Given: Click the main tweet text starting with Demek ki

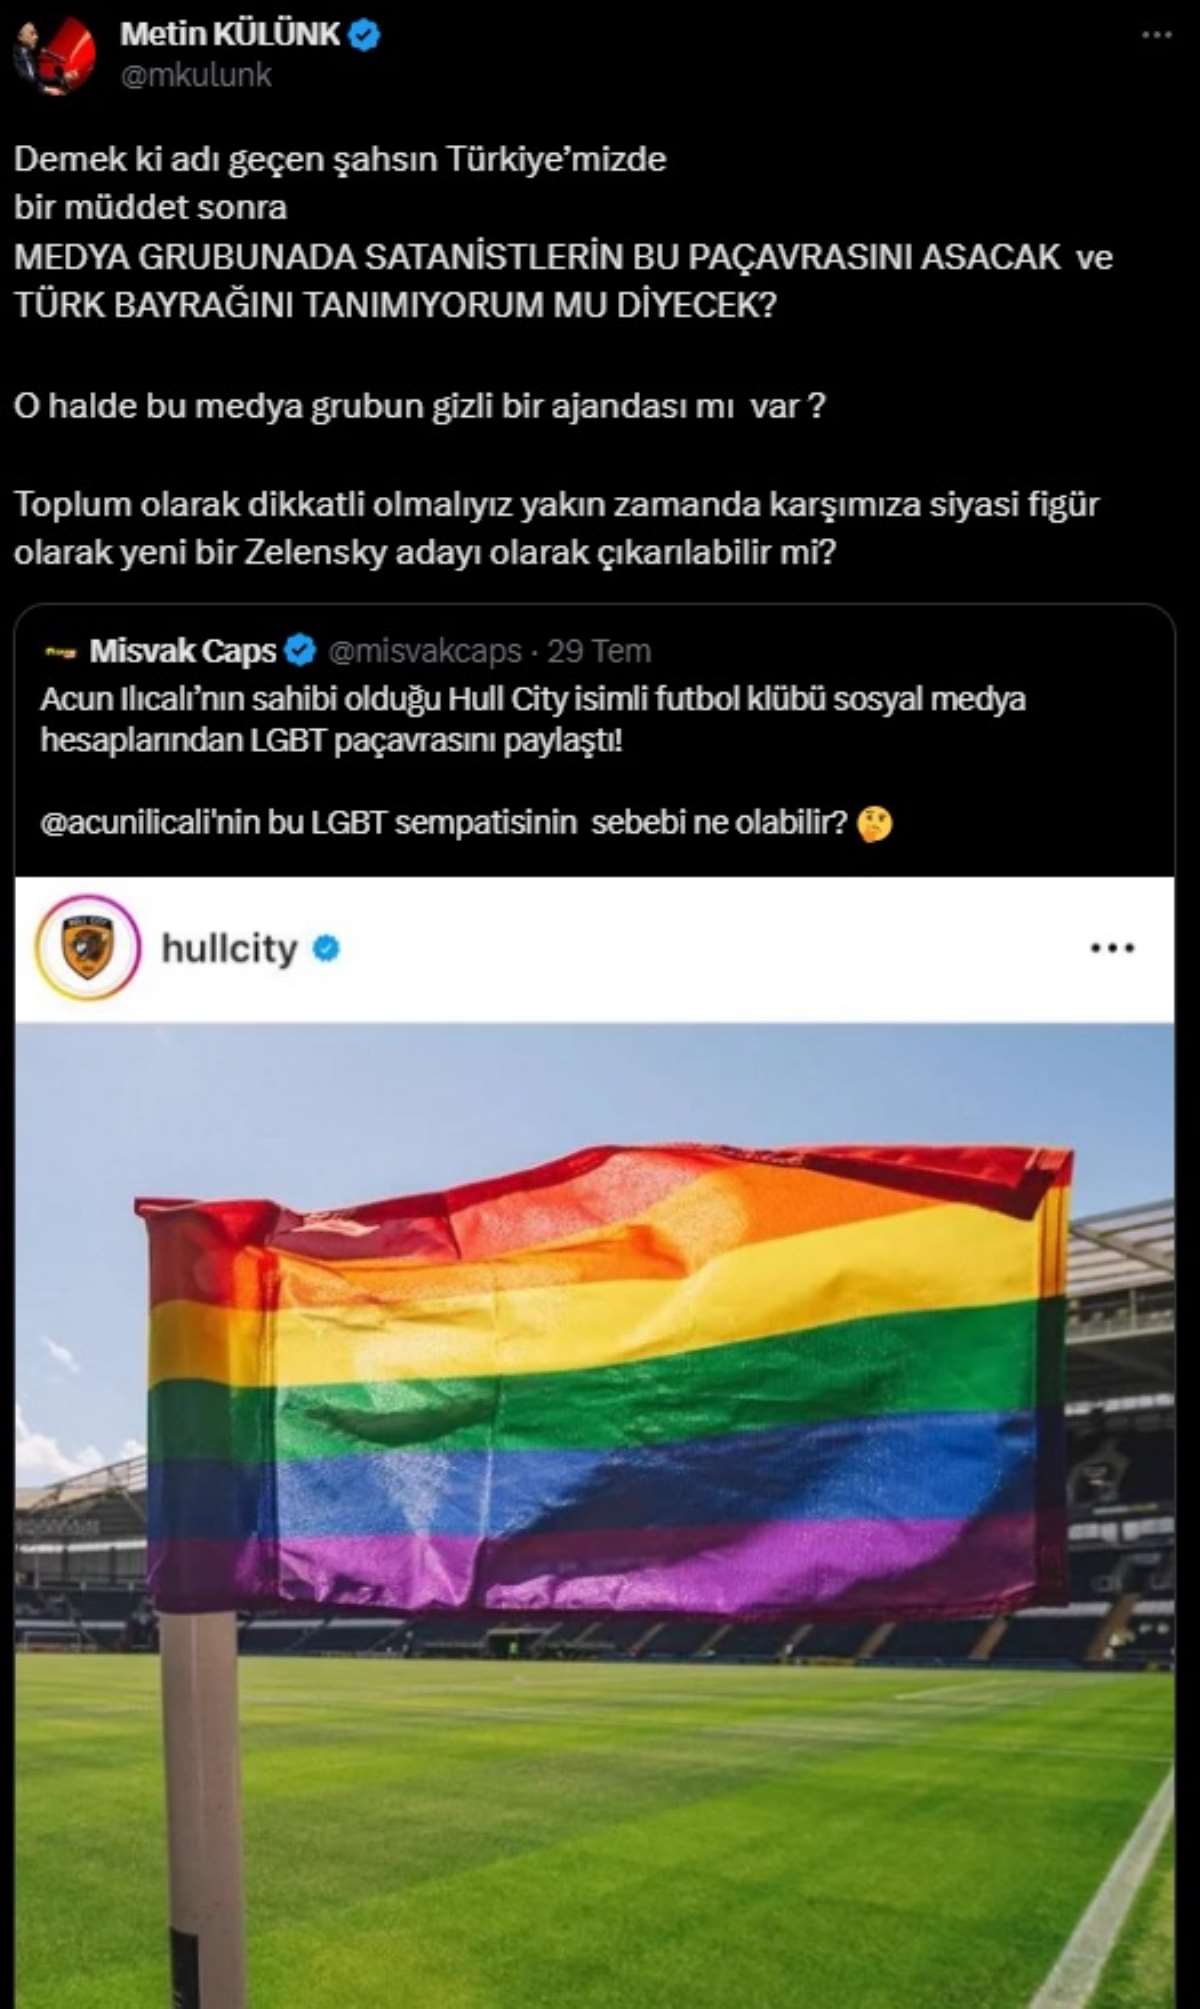Looking at the screenshot, I should pyautogui.click(x=563, y=232).
